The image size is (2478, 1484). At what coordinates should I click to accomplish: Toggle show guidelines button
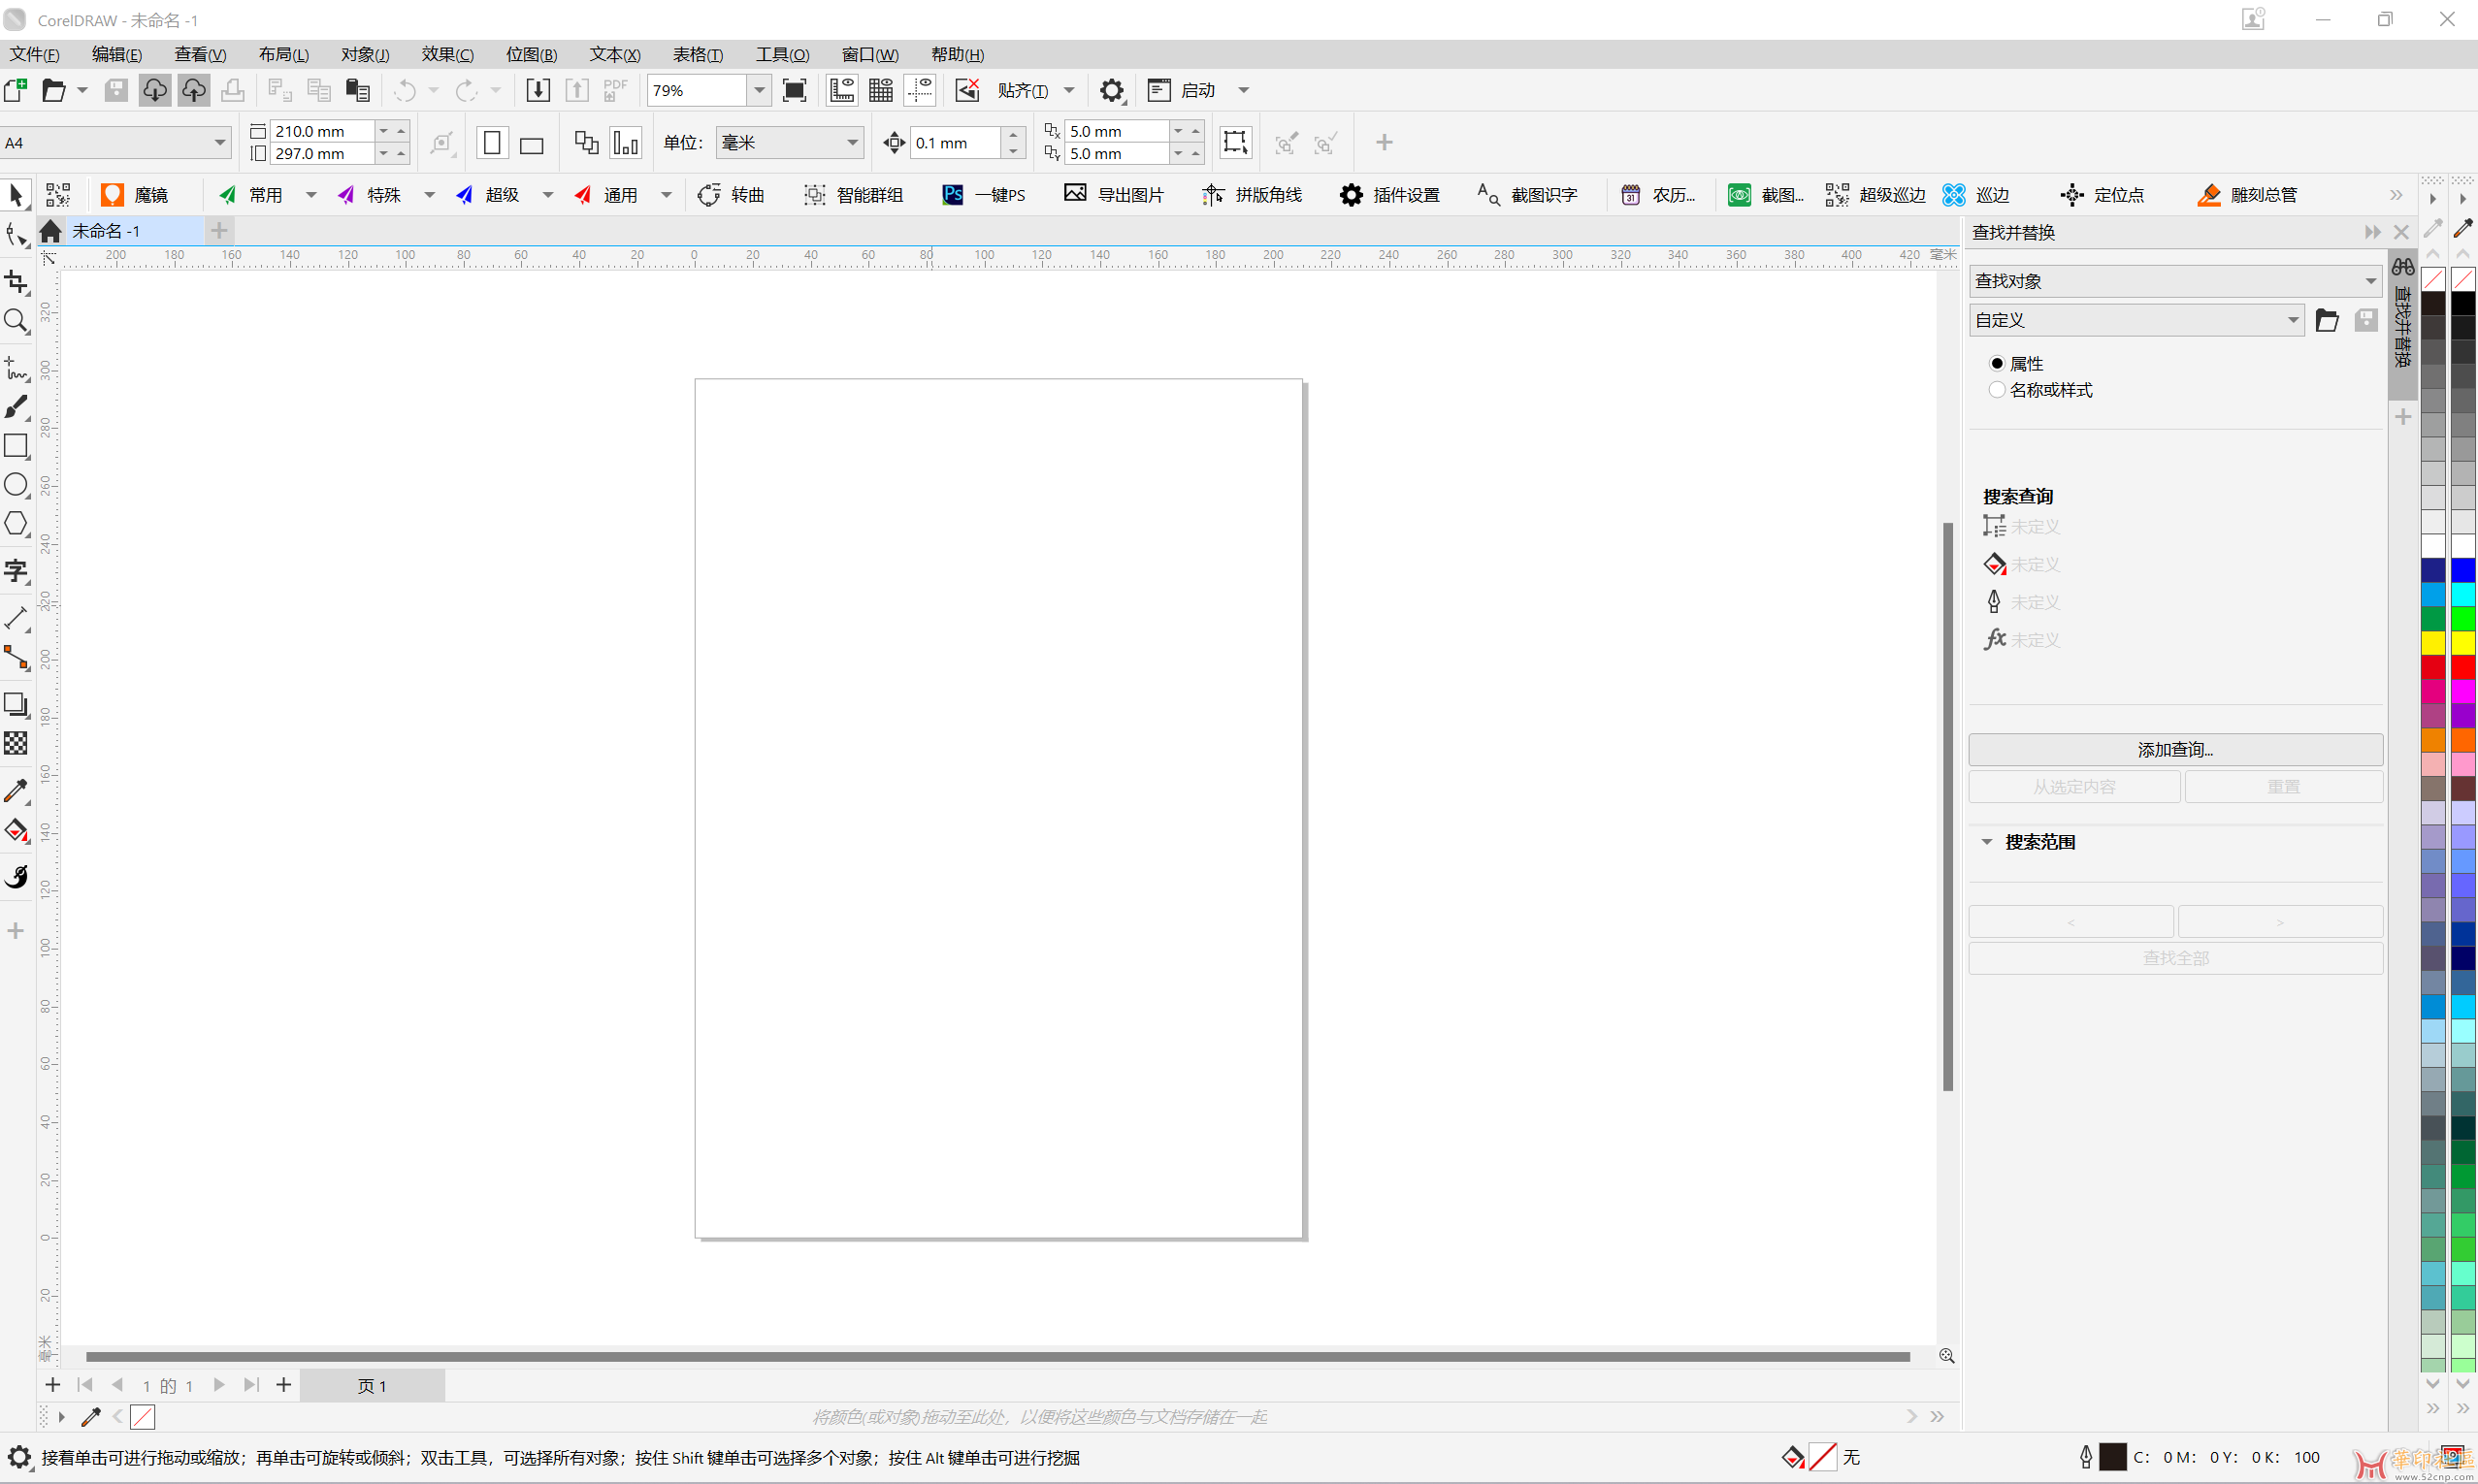coord(920,90)
